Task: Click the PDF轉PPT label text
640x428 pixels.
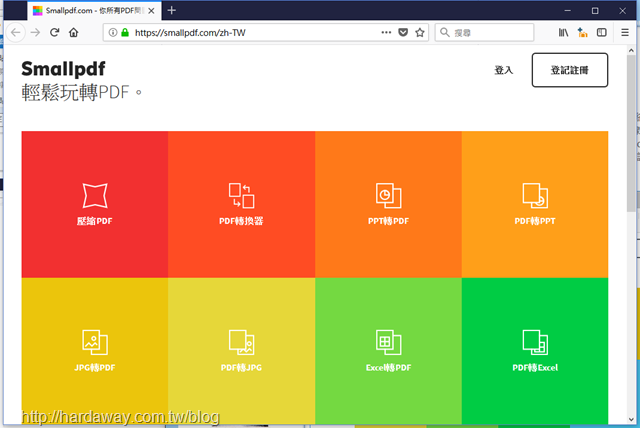Action: (x=535, y=221)
